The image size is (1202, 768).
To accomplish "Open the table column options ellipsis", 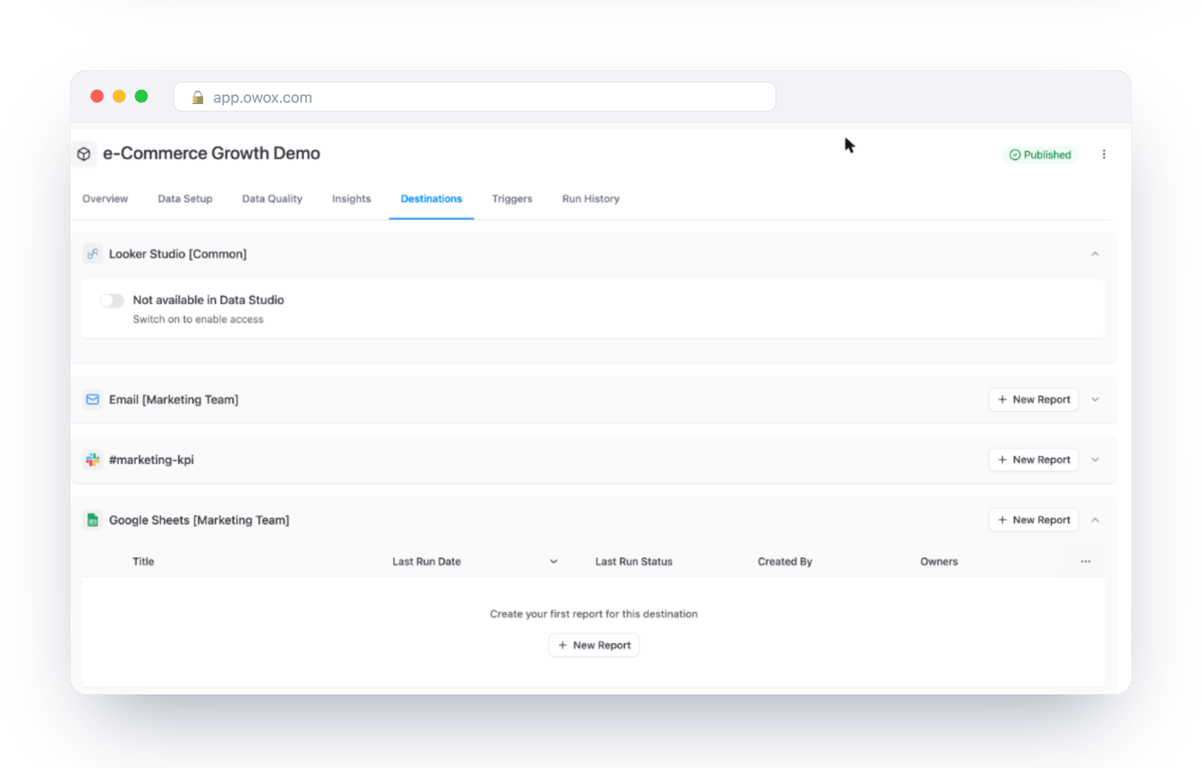I will [1086, 562].
